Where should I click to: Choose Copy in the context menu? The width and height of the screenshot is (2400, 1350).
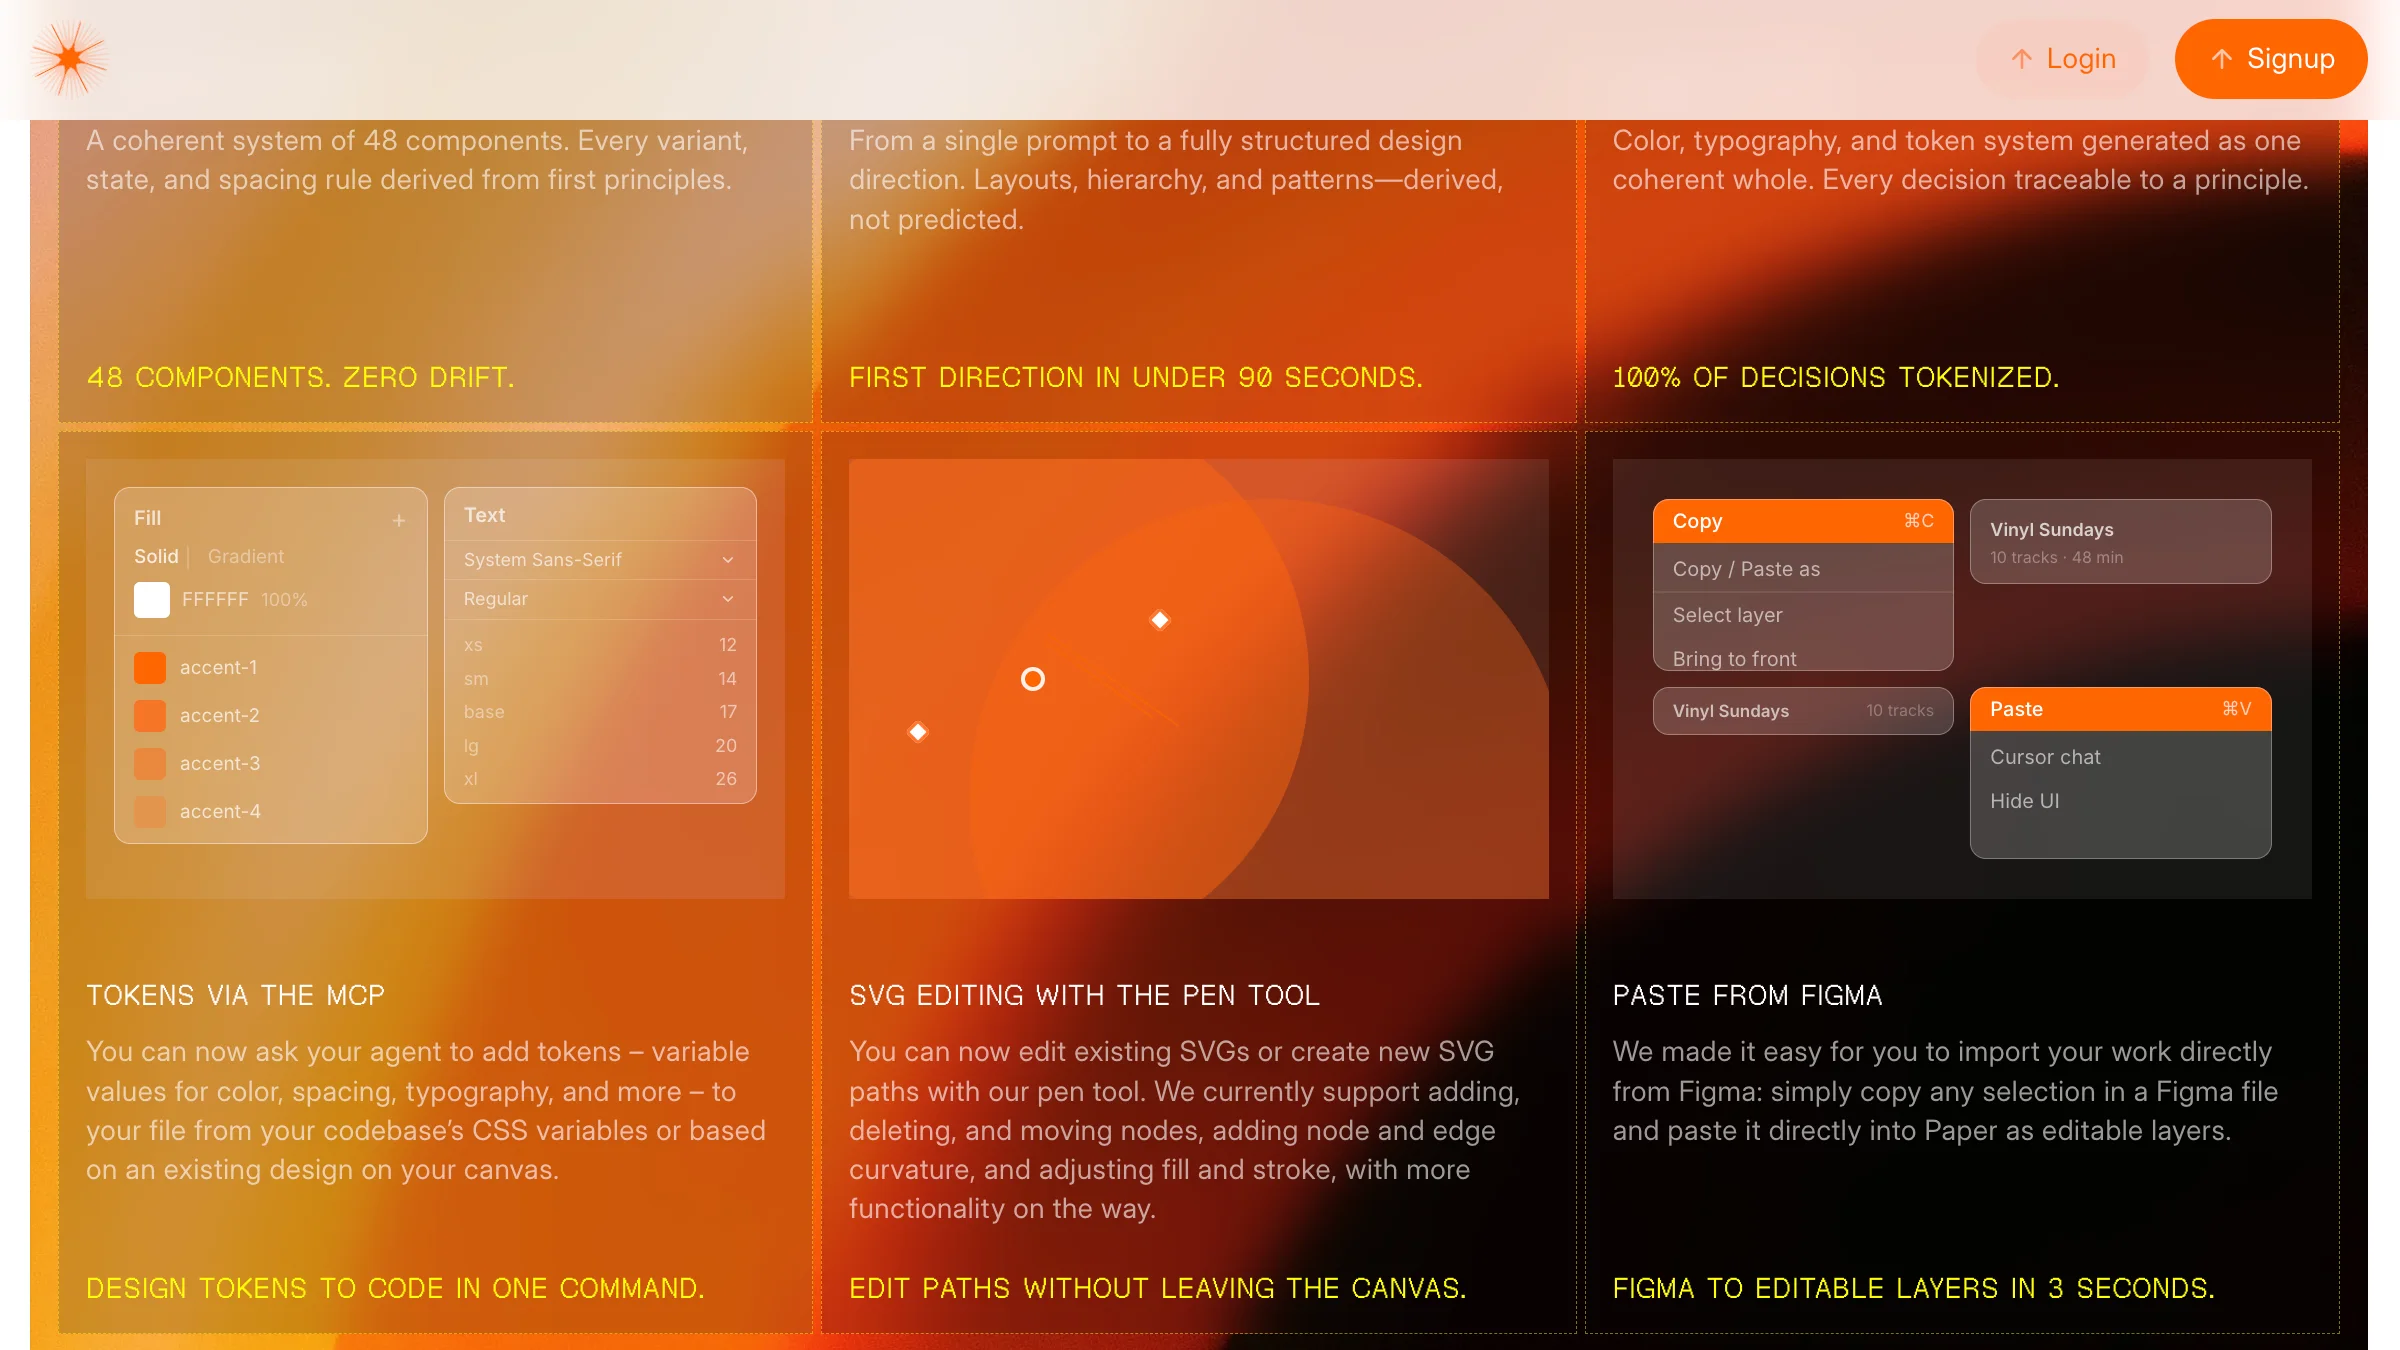(1803, 521)
